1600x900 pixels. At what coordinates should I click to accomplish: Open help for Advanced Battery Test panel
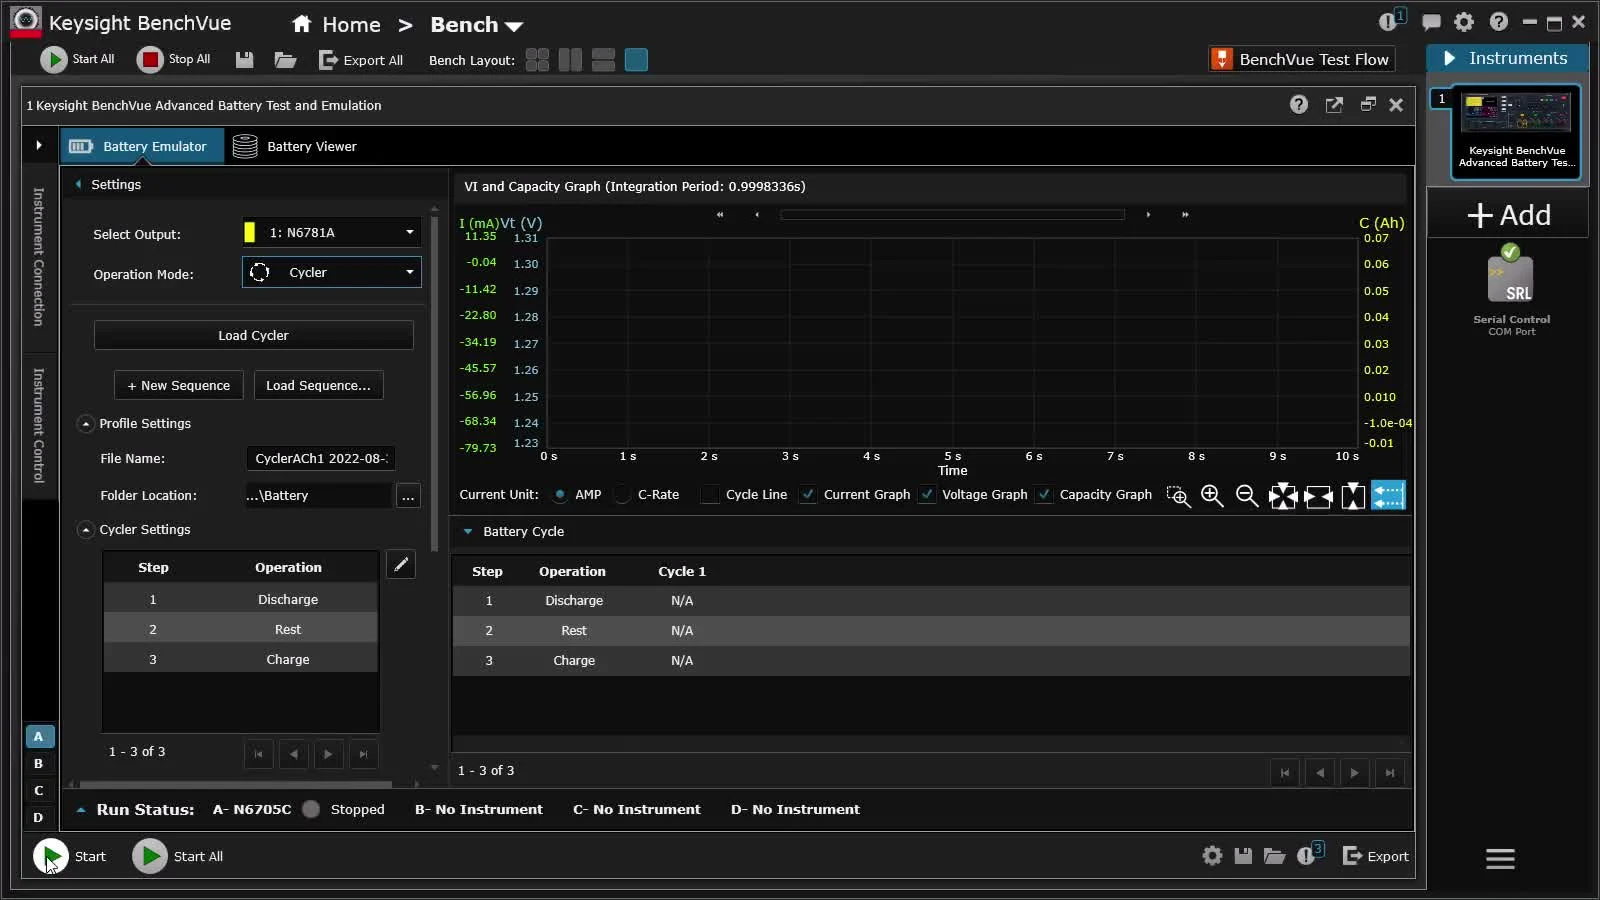pos(1299,104)
